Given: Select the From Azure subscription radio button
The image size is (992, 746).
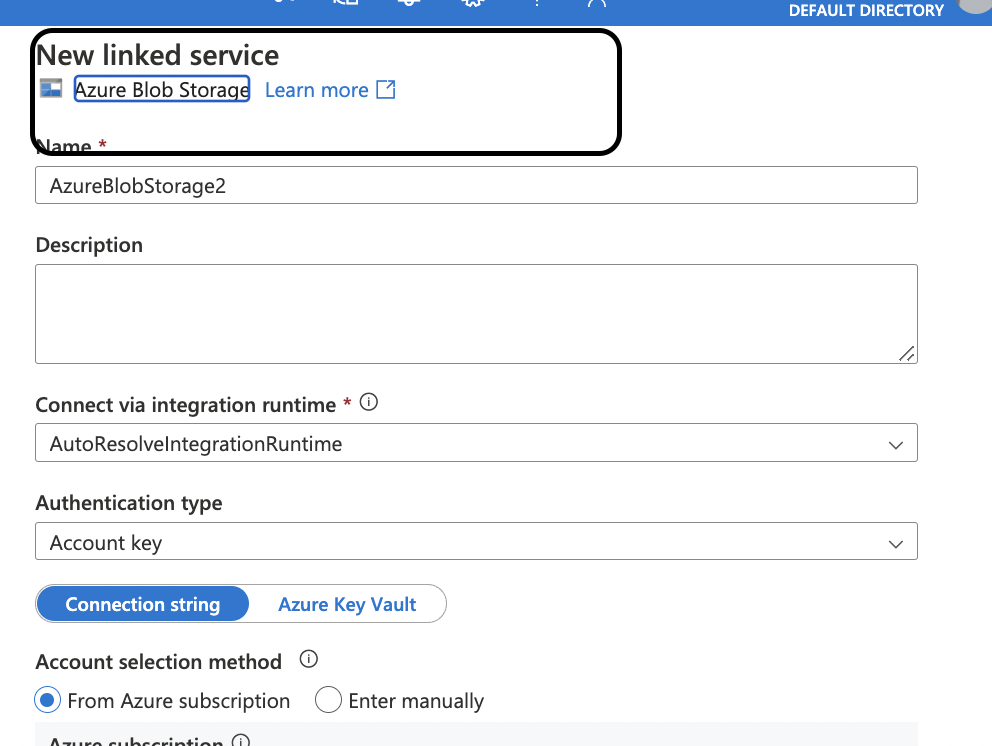Looking at the screenshot, I should point(47,700).
